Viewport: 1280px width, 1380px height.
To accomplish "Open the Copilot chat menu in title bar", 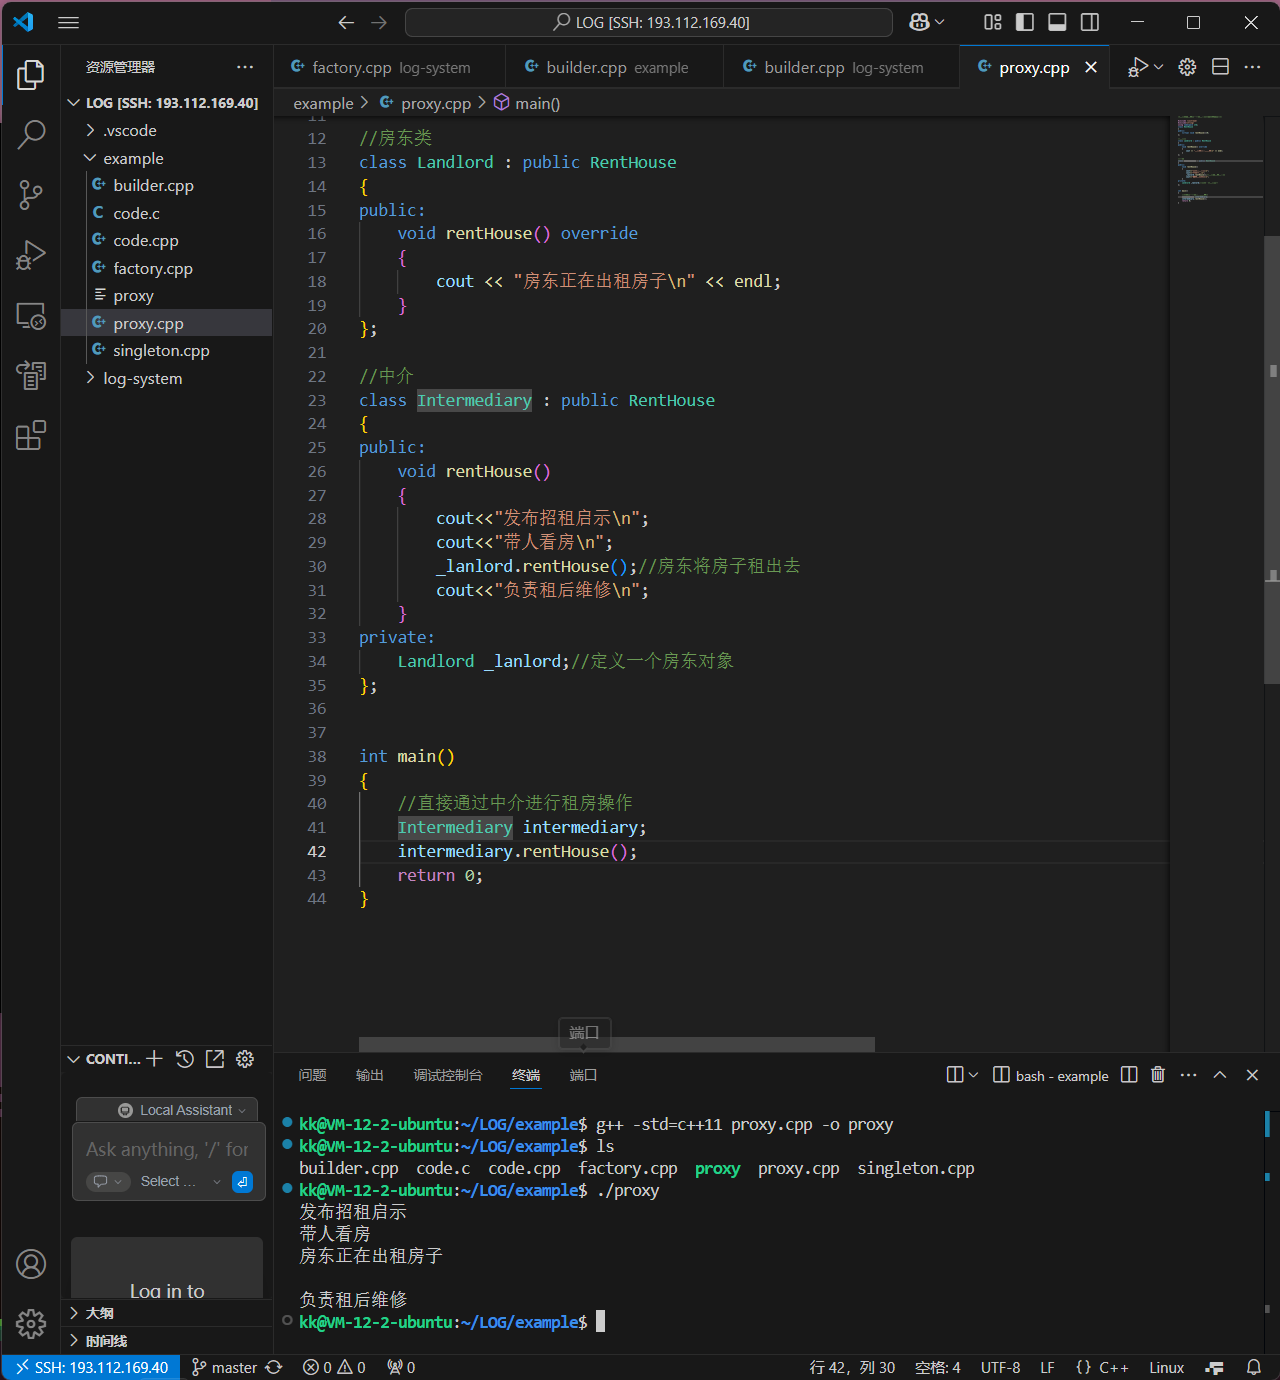I will point(926,22).
